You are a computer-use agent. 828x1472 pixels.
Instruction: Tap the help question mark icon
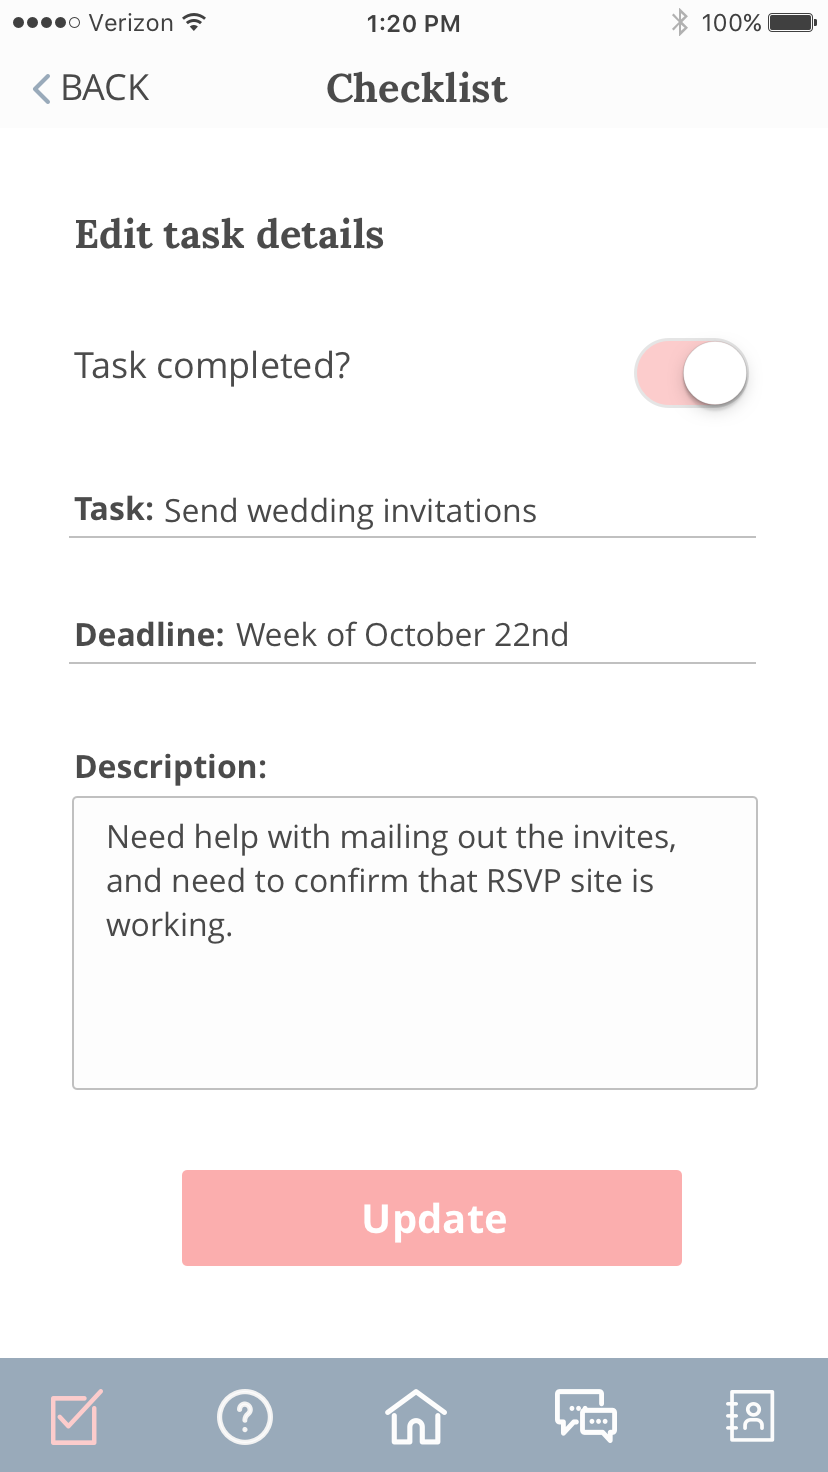(x=244, y=1416)
